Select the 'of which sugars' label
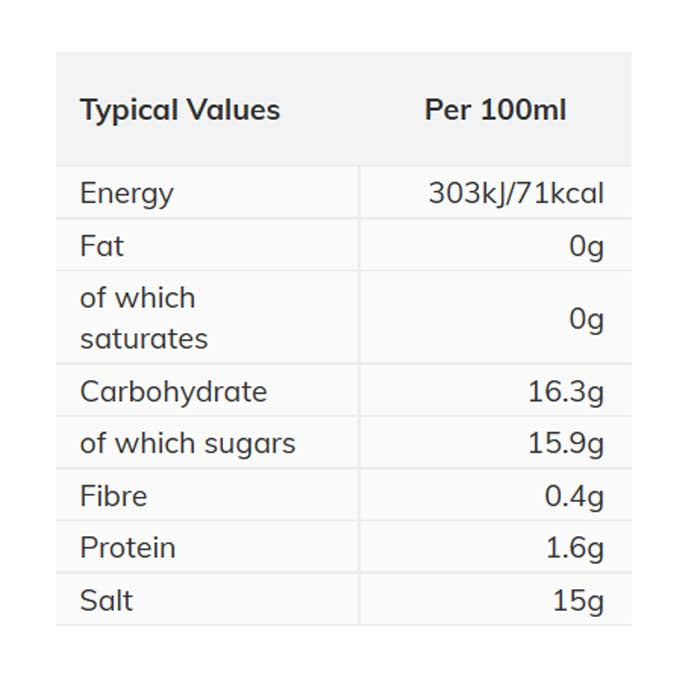Image resolution: width=700 pixels, height=700 pixels. pos(188,443)
